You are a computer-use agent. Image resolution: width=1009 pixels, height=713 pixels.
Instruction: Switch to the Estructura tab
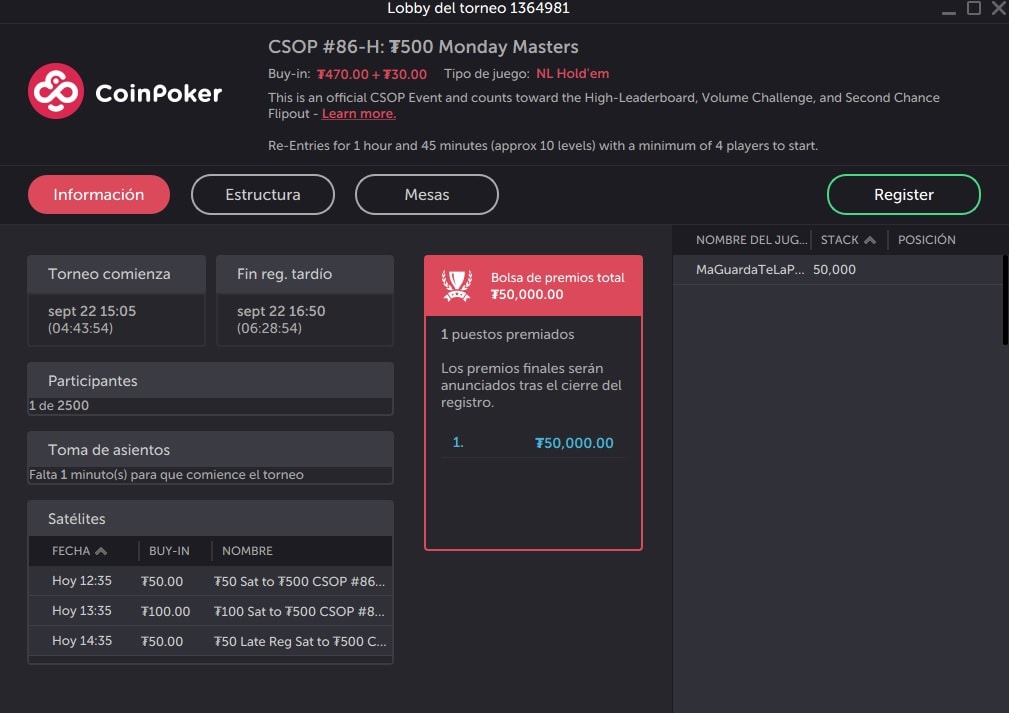click(x=262, y=194)
